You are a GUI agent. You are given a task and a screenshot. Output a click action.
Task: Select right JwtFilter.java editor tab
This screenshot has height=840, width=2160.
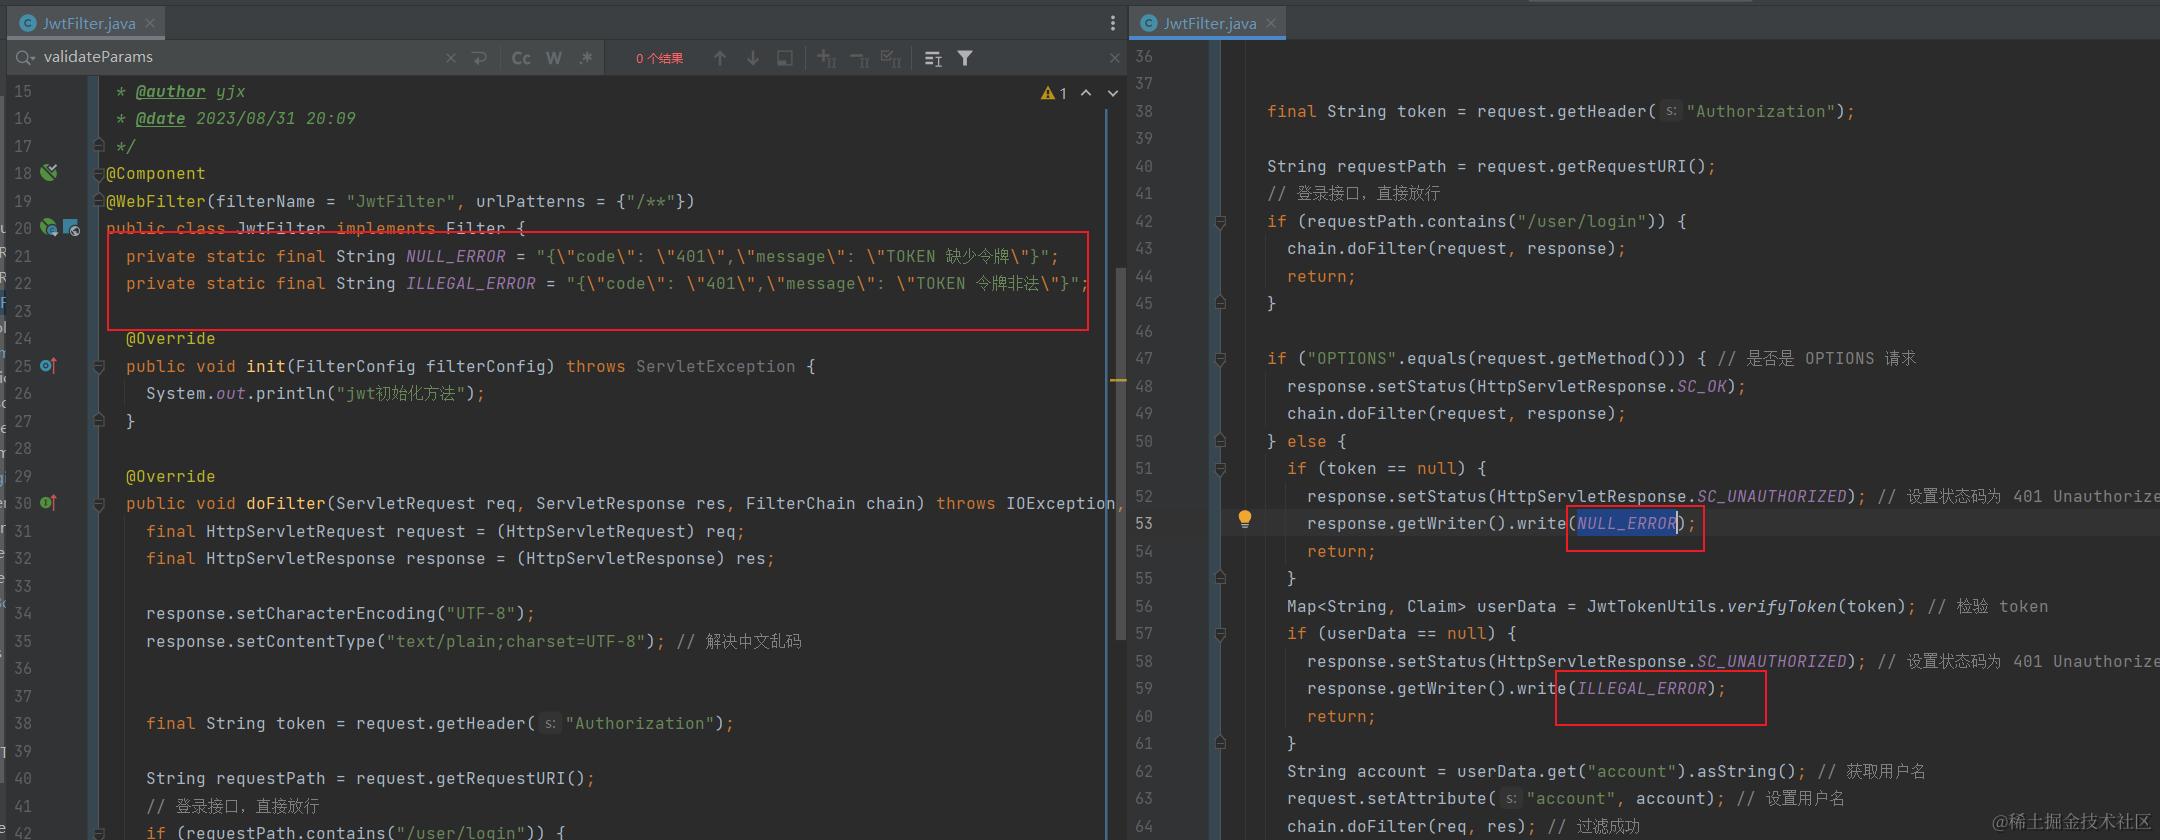coord(1208,23)
